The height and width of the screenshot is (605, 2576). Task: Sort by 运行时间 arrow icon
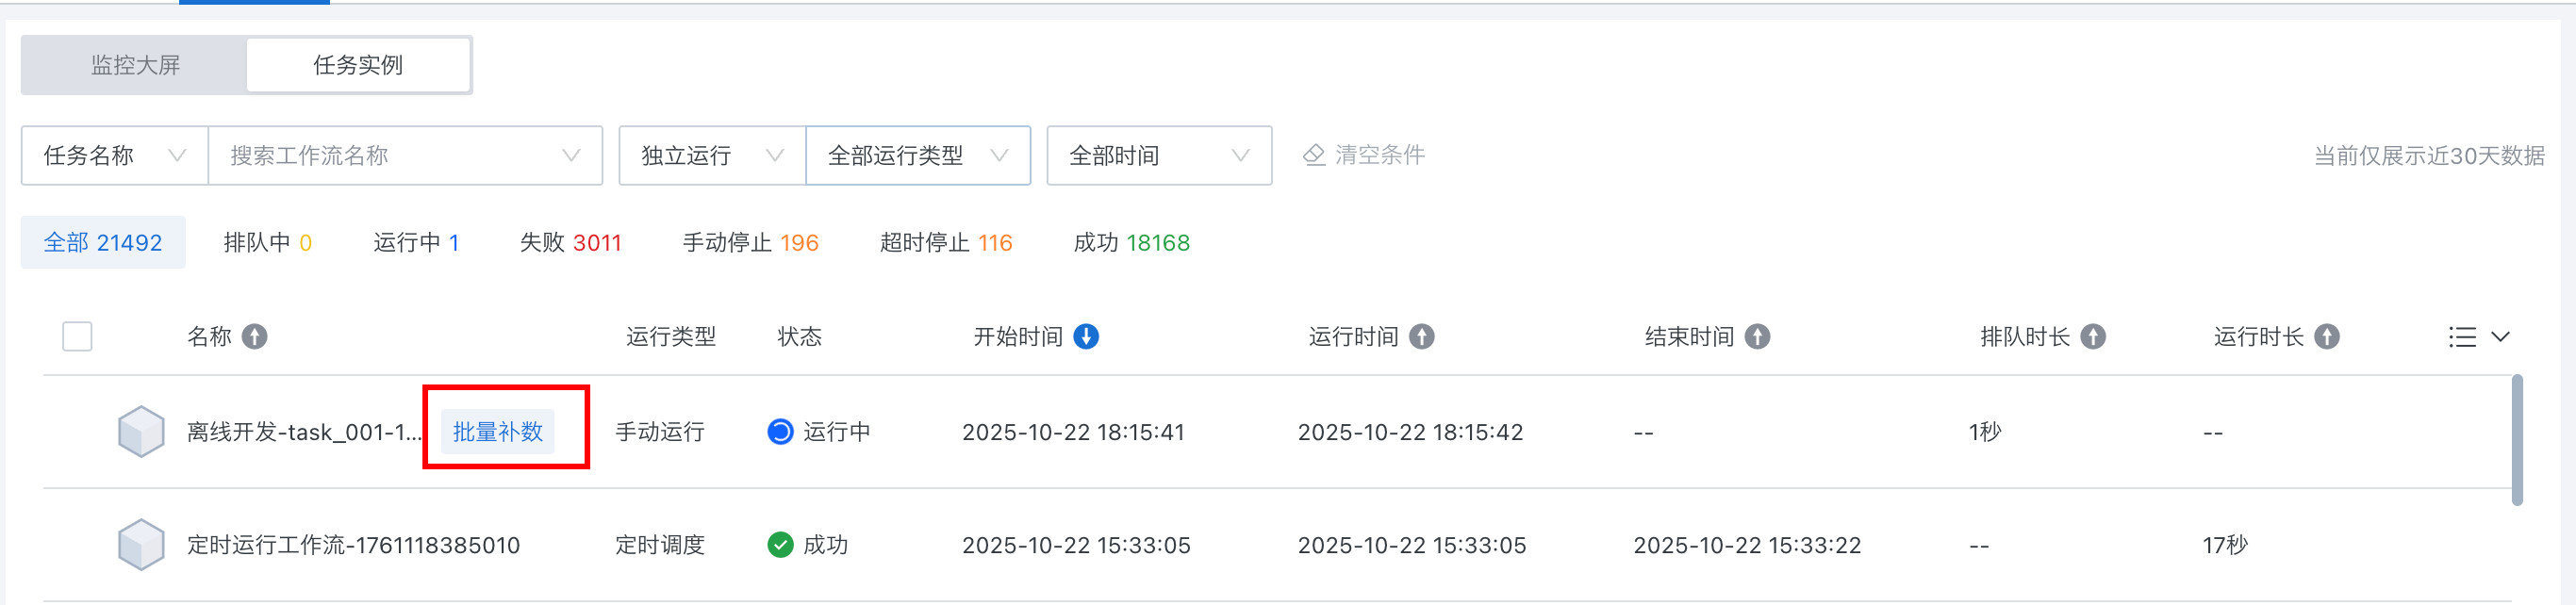tap(1421, 337)
